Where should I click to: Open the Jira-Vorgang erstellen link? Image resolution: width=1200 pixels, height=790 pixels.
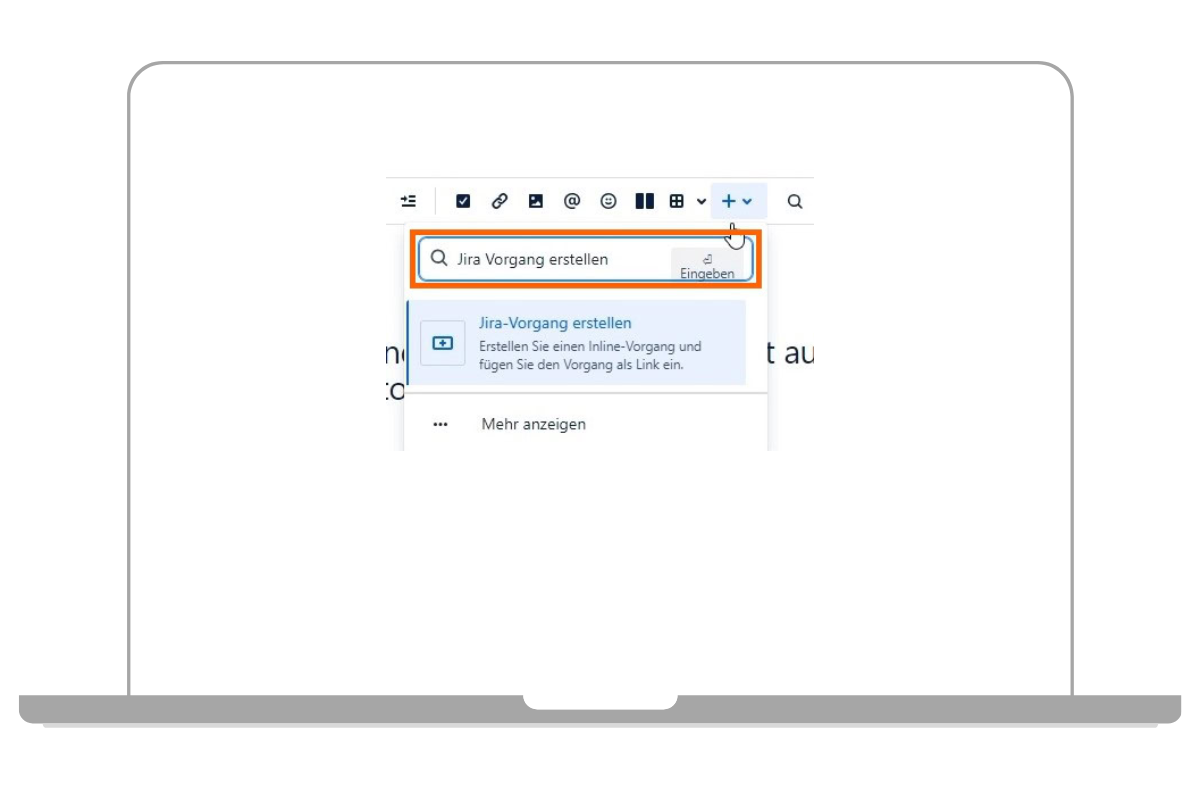(x=556, y=322)
